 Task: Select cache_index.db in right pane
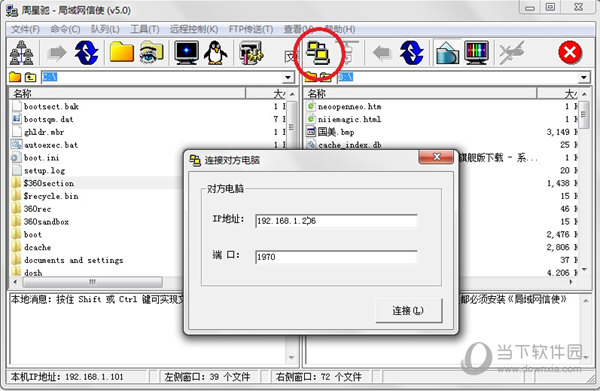point(349,145)
